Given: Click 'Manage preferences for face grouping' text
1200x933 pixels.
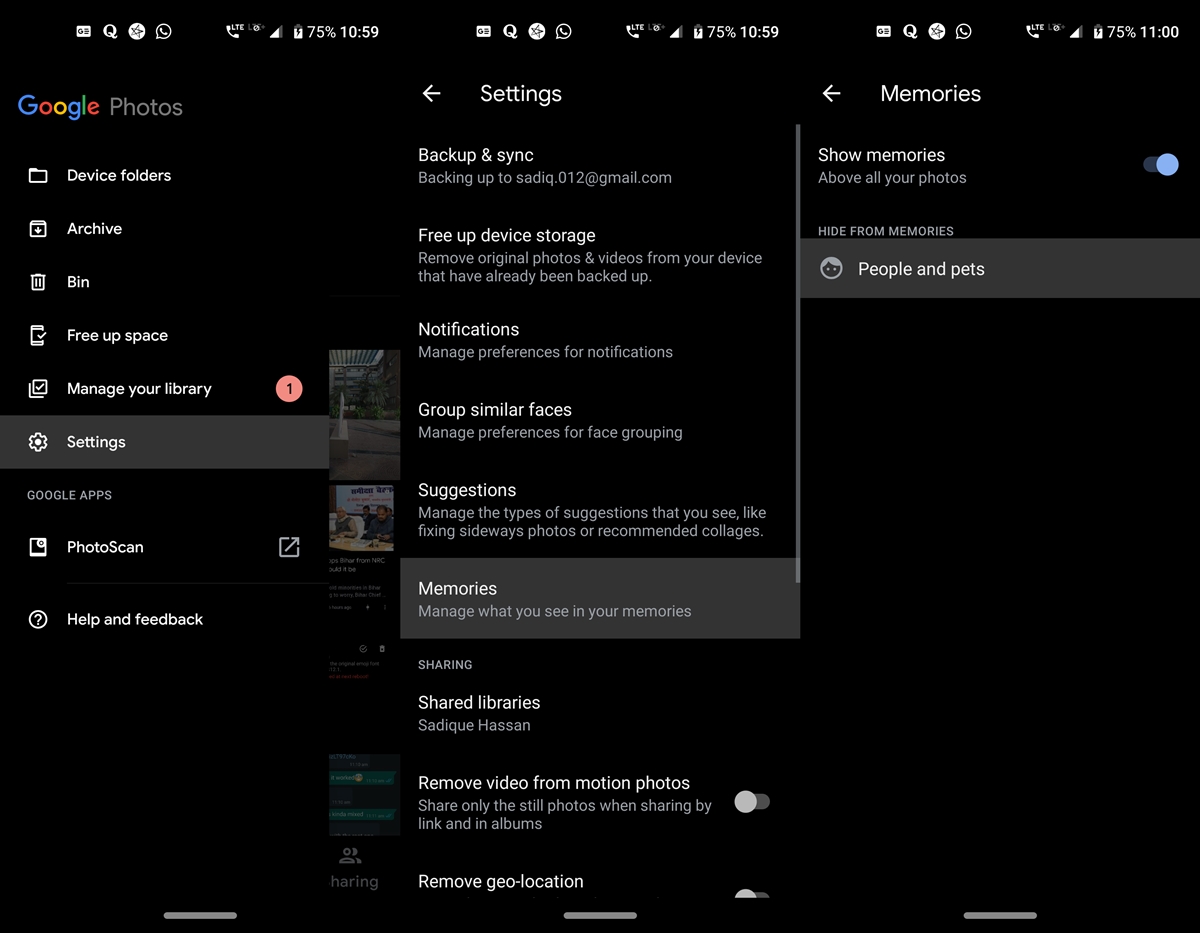Looking at the screenshot, I should coord(550,432).
